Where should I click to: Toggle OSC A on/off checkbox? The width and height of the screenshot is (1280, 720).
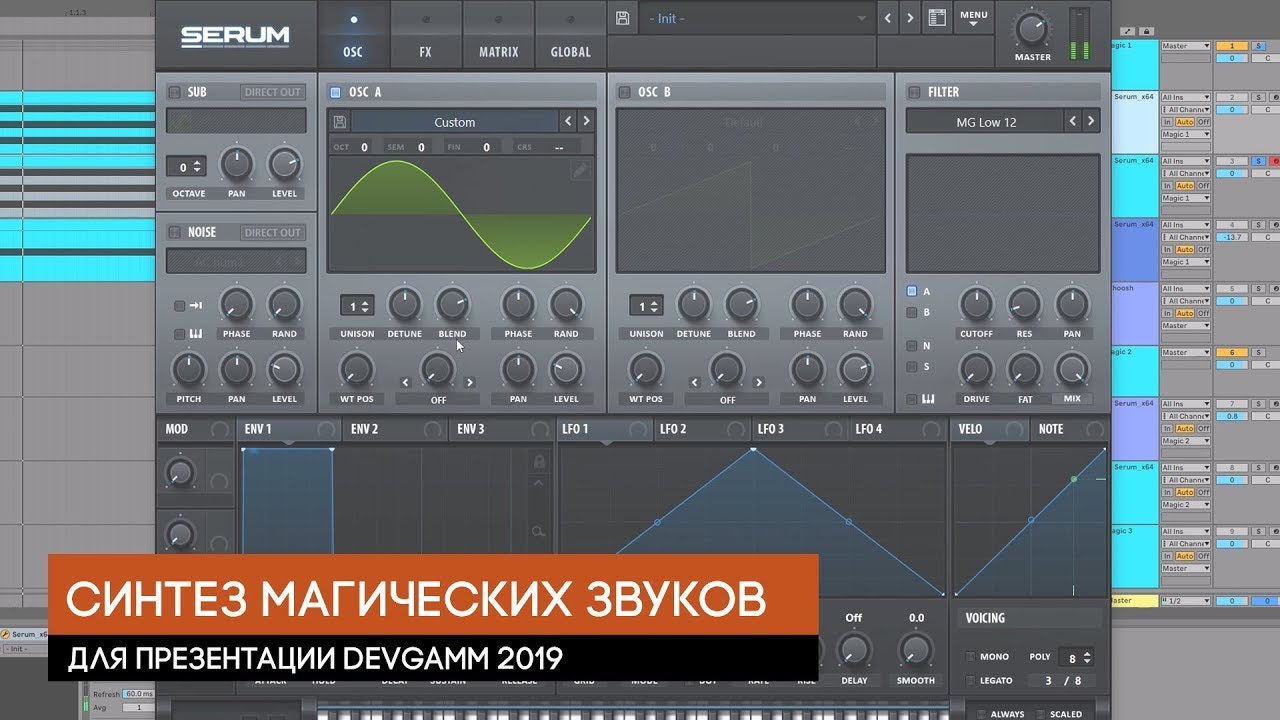(335, 92)
